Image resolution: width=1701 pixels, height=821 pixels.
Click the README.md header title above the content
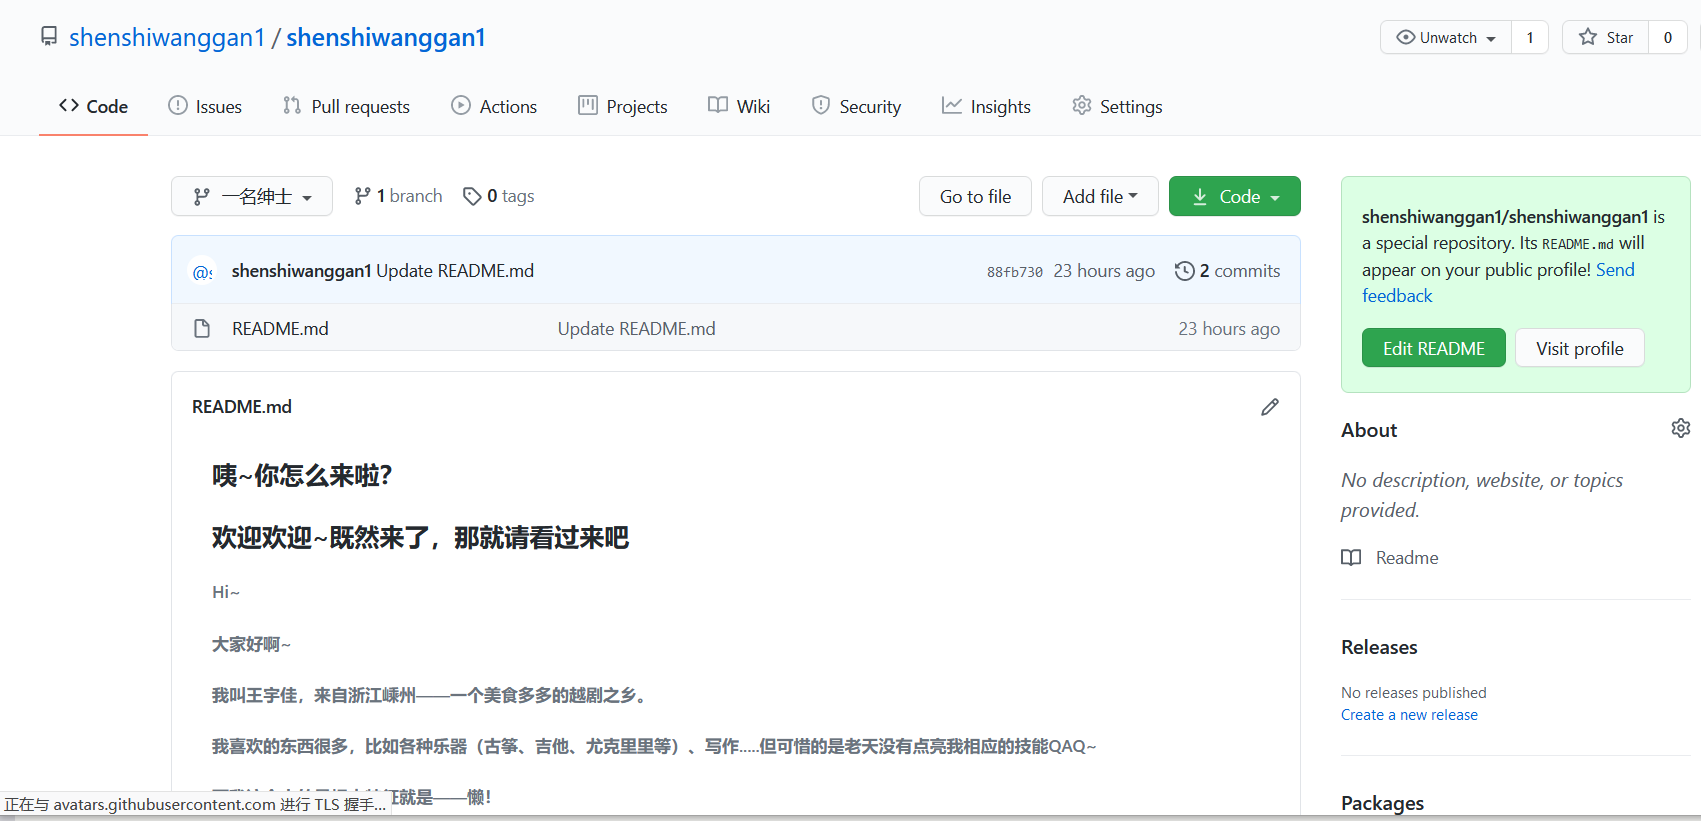242,407
